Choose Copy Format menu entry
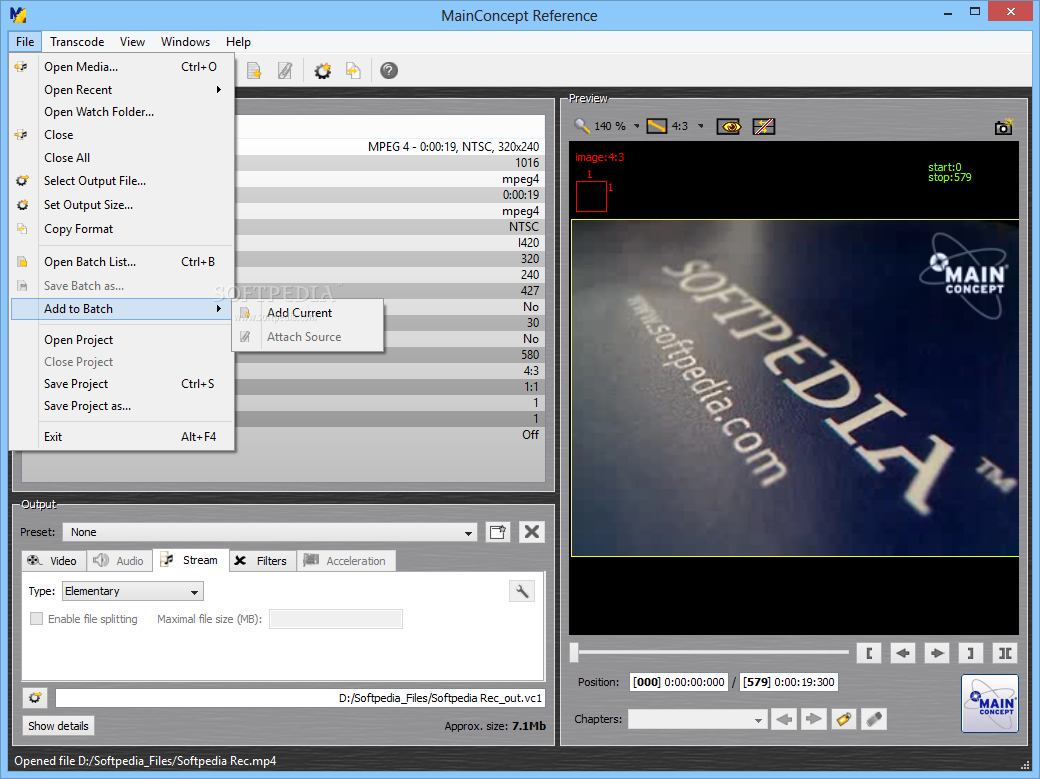 122,229
